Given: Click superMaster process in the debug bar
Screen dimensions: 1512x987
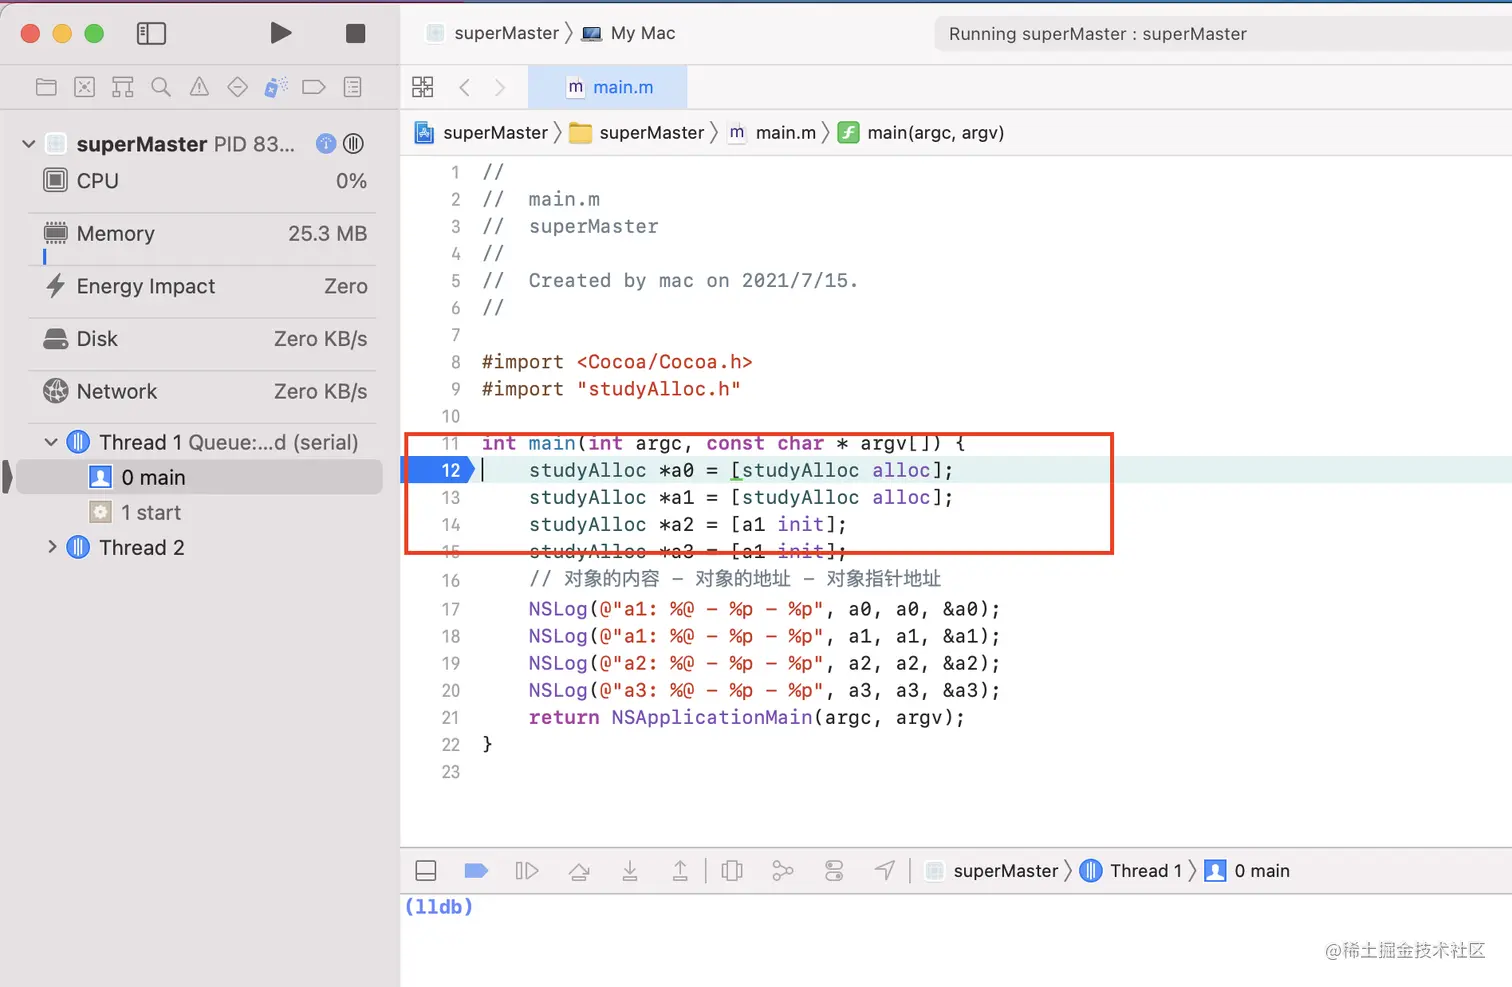Looking at the screenshot, I should click(992, 871).
